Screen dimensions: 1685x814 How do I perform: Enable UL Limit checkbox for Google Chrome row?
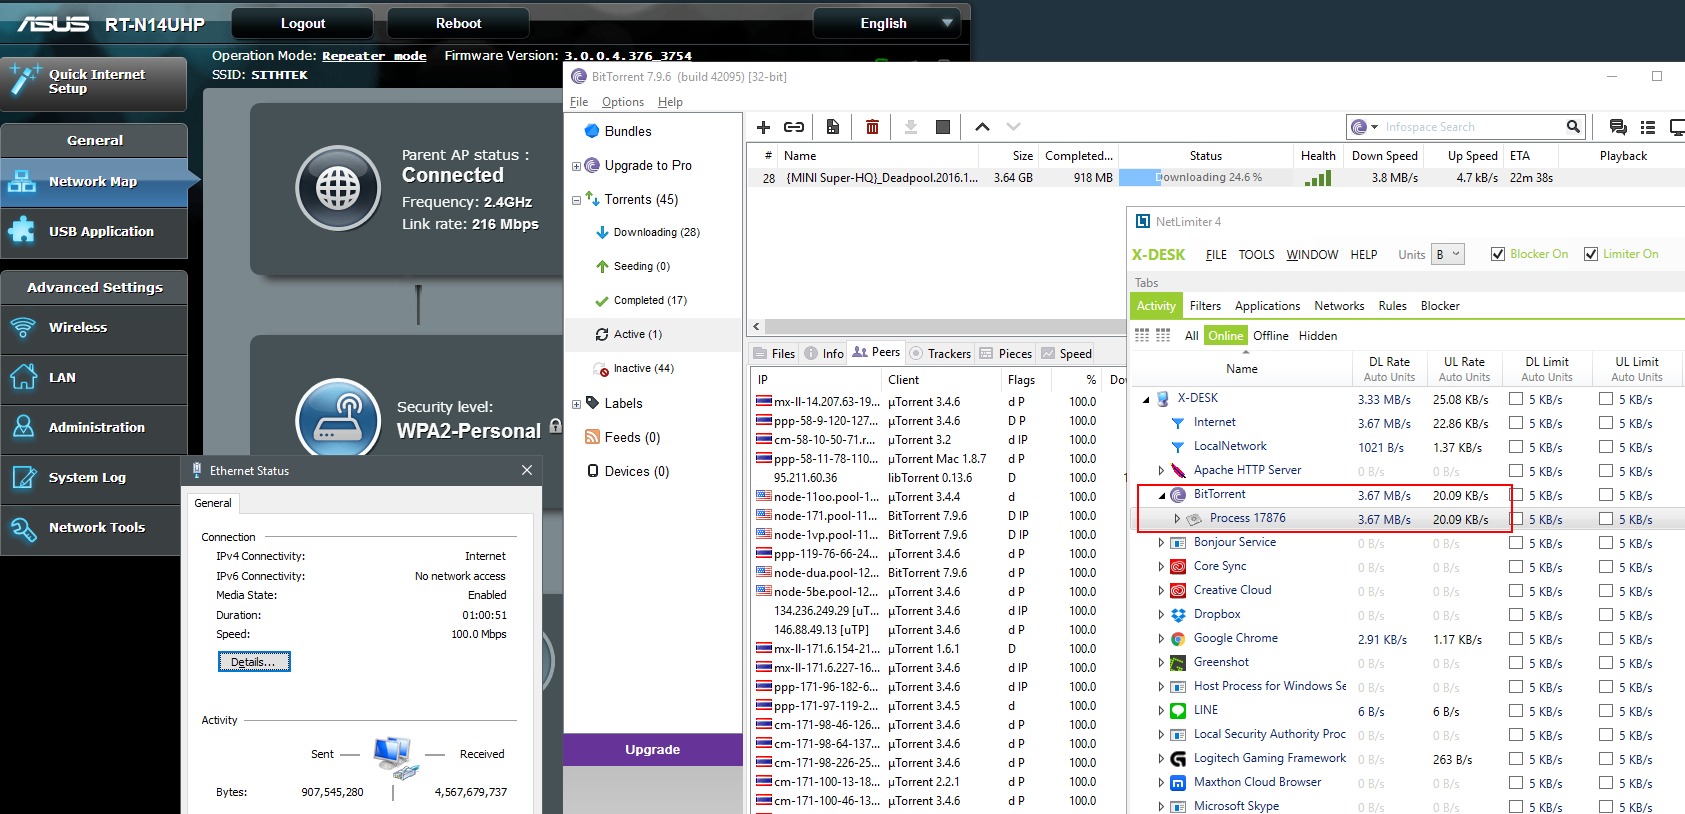(1606, 639)
